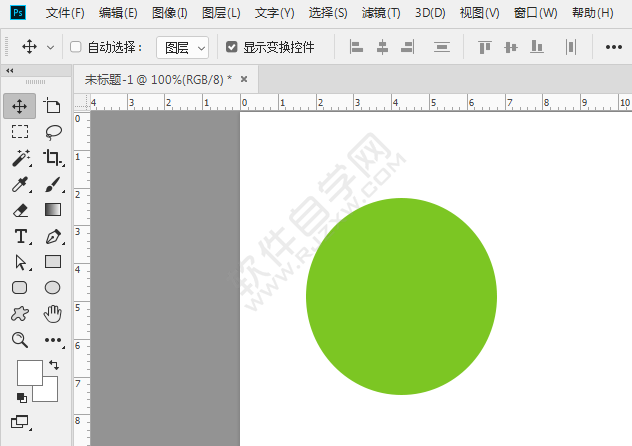Align vertical centers of layers
The height and width of the screenshot is (446, 632).
pyautogui.click(x=511, y=47)
